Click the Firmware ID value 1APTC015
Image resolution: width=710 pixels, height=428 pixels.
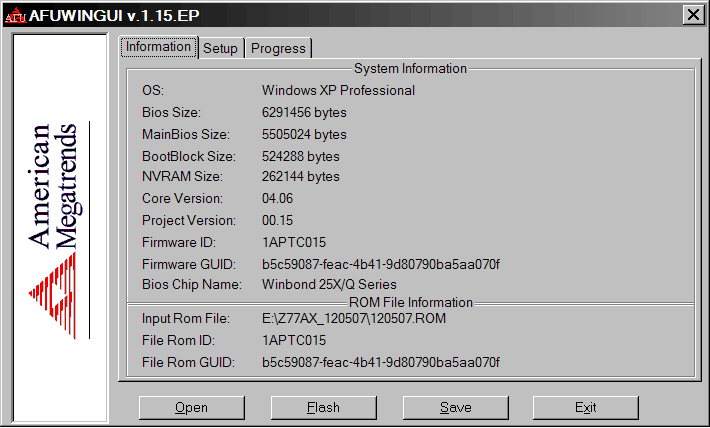(294, 242)
